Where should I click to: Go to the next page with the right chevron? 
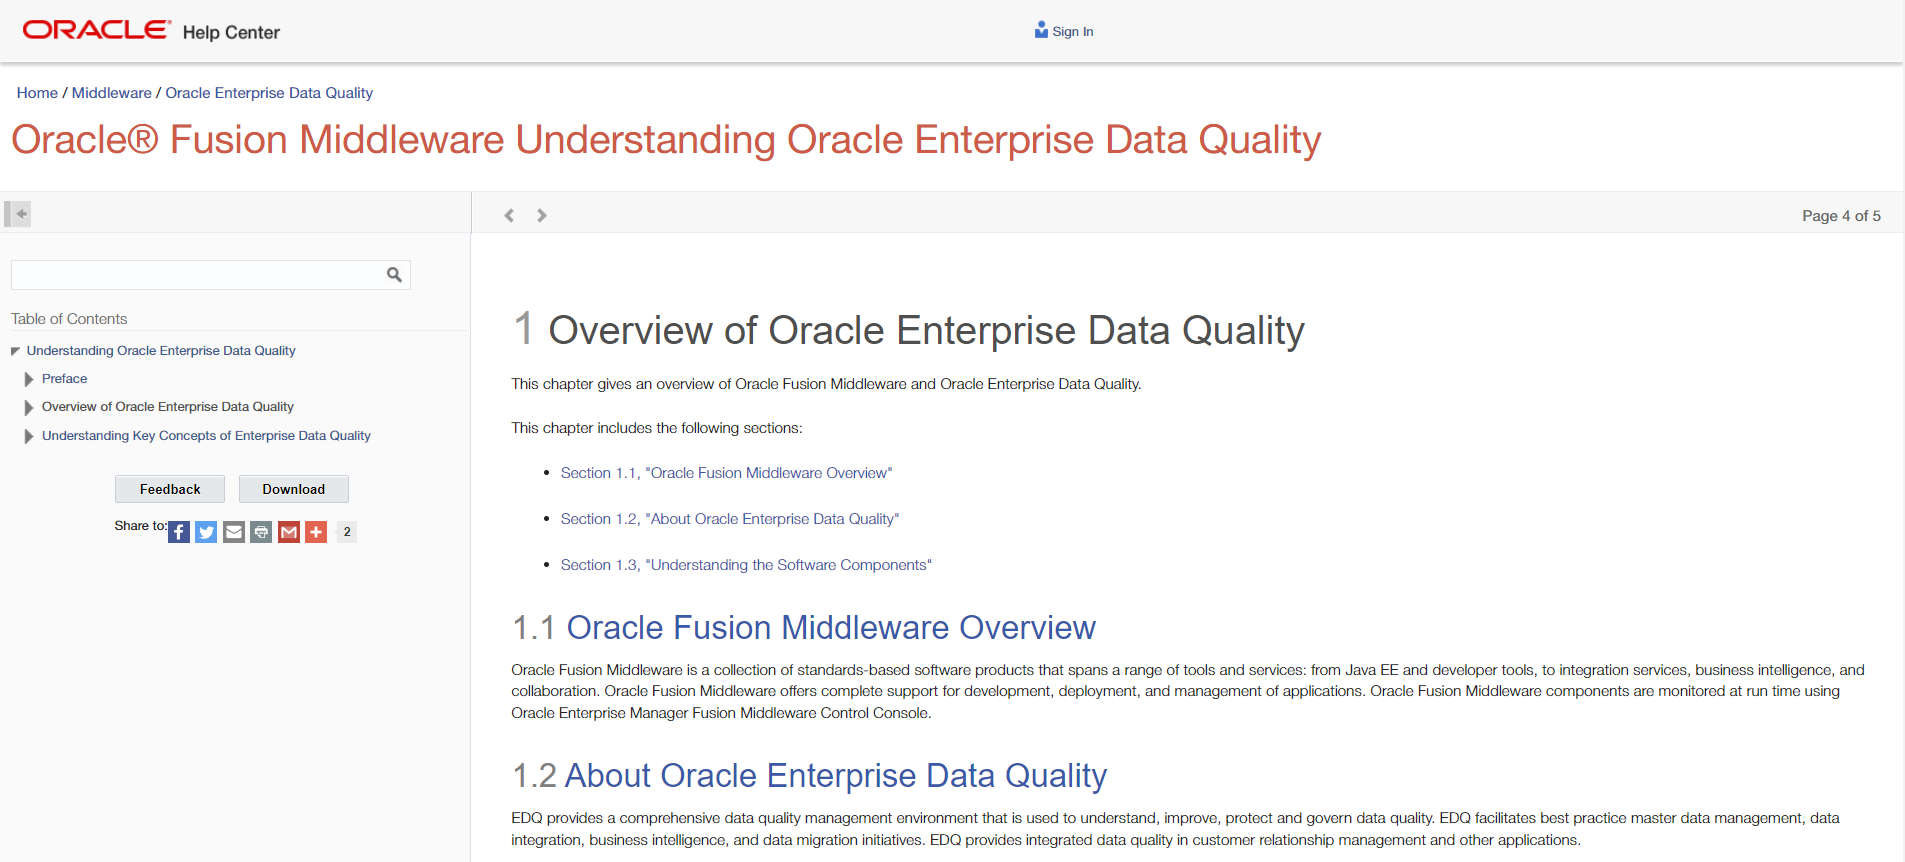(x=541, y=215)
